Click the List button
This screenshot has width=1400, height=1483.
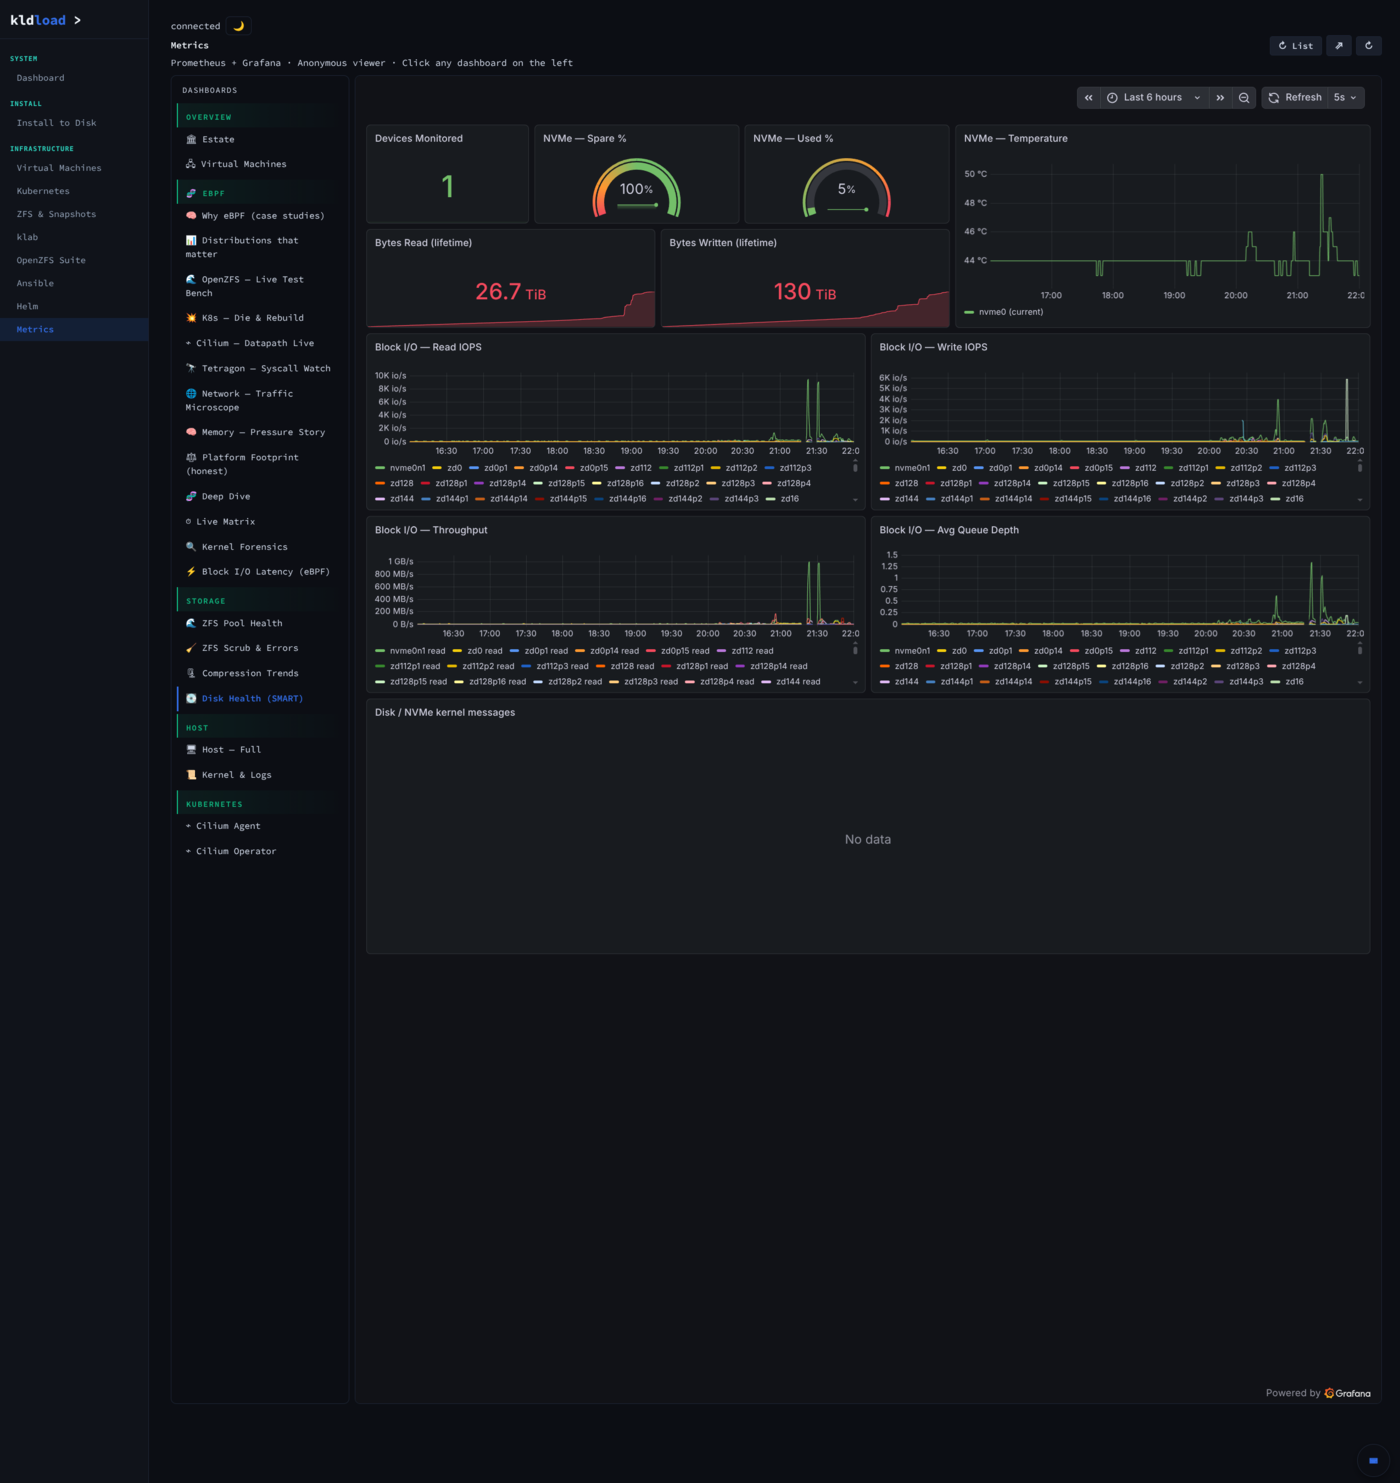click(x=1295, y=45)
